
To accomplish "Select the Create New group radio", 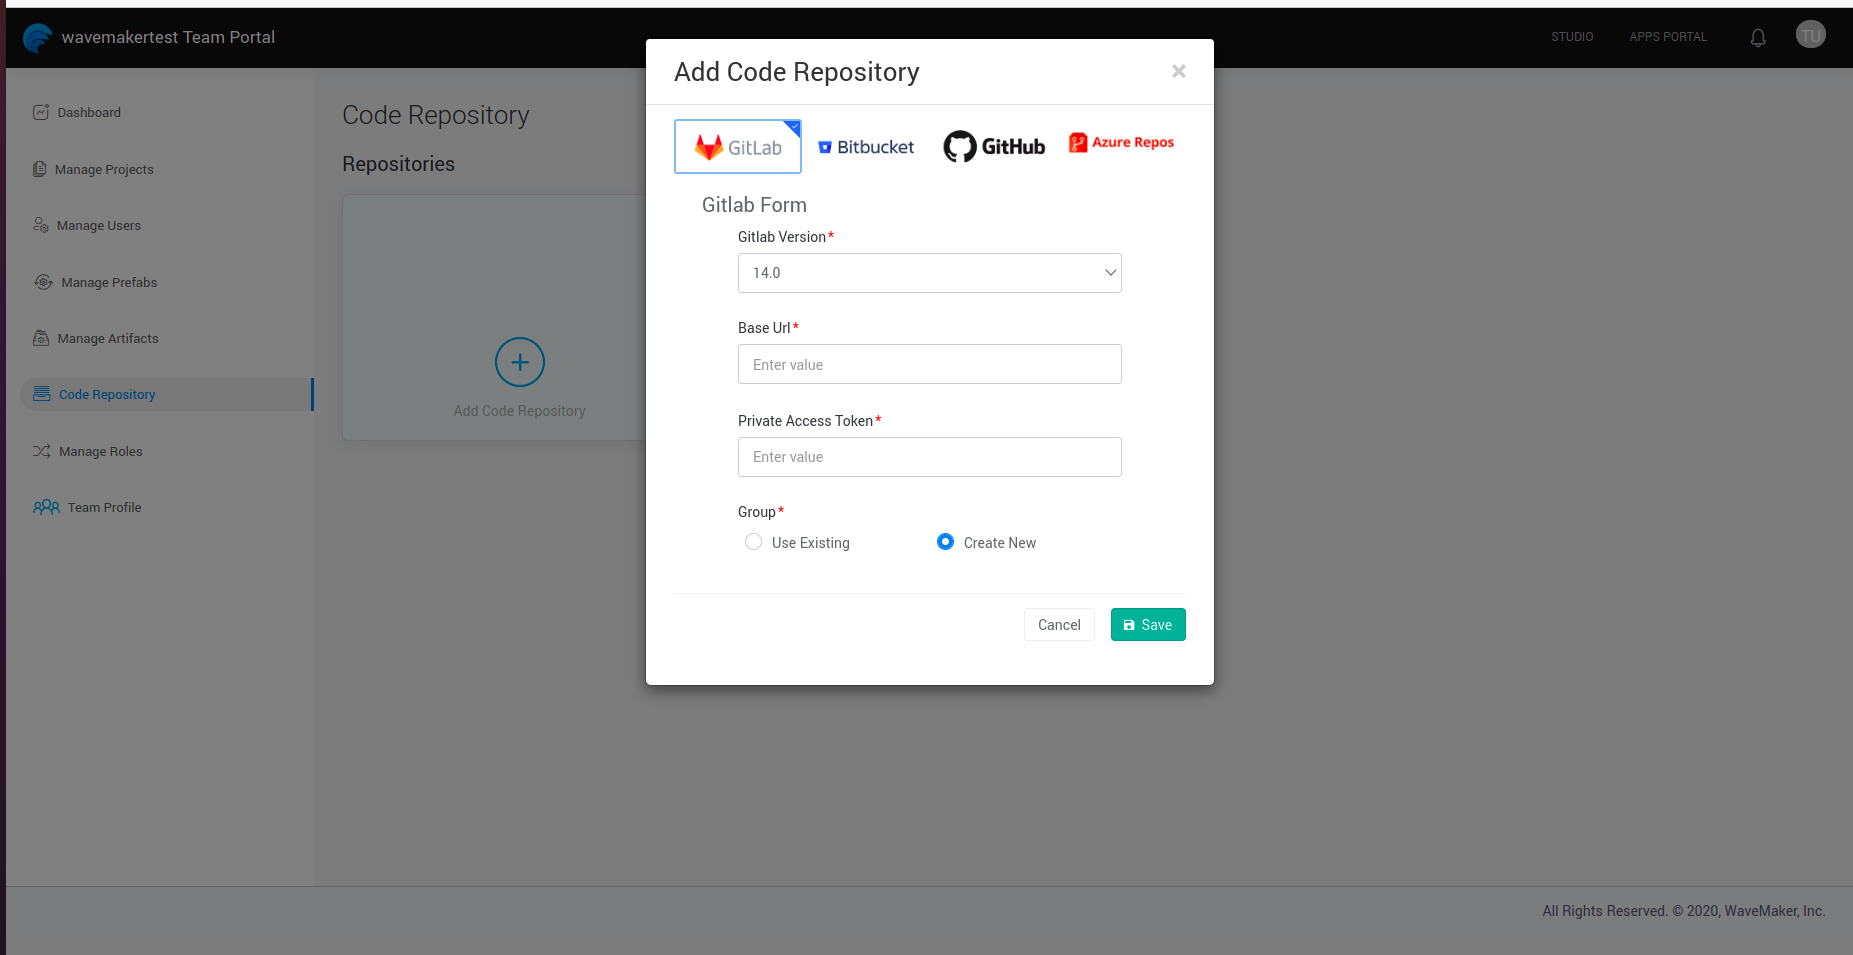I will [x=945, y=542].
